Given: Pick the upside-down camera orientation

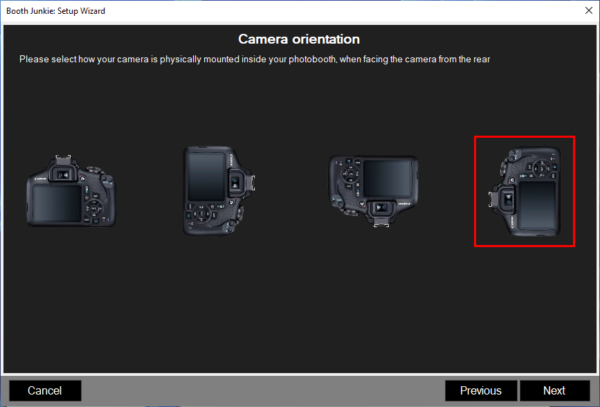Looking at the screenshot, I should [372, 189].
